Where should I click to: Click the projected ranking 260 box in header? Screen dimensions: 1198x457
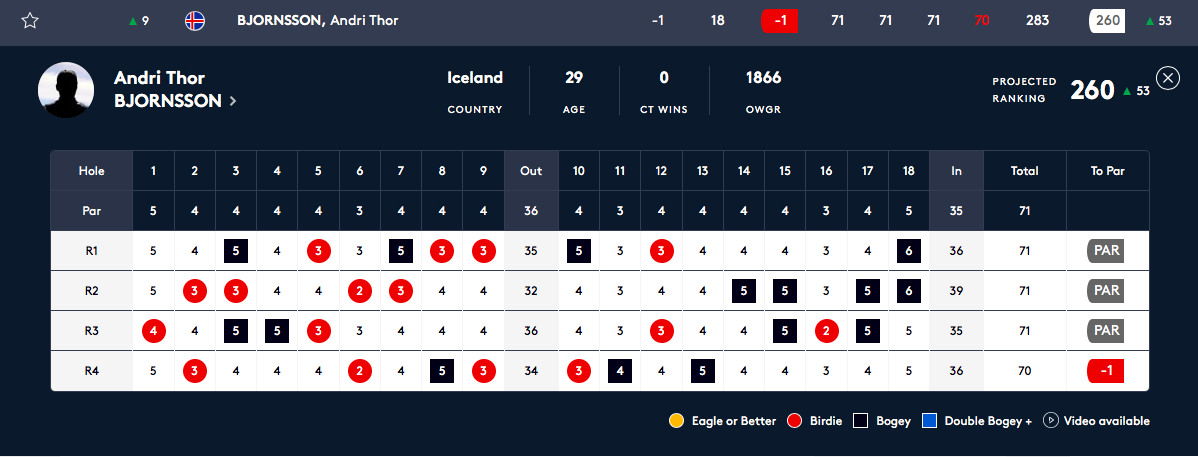pyautogui.click(x=1108, y=21)
